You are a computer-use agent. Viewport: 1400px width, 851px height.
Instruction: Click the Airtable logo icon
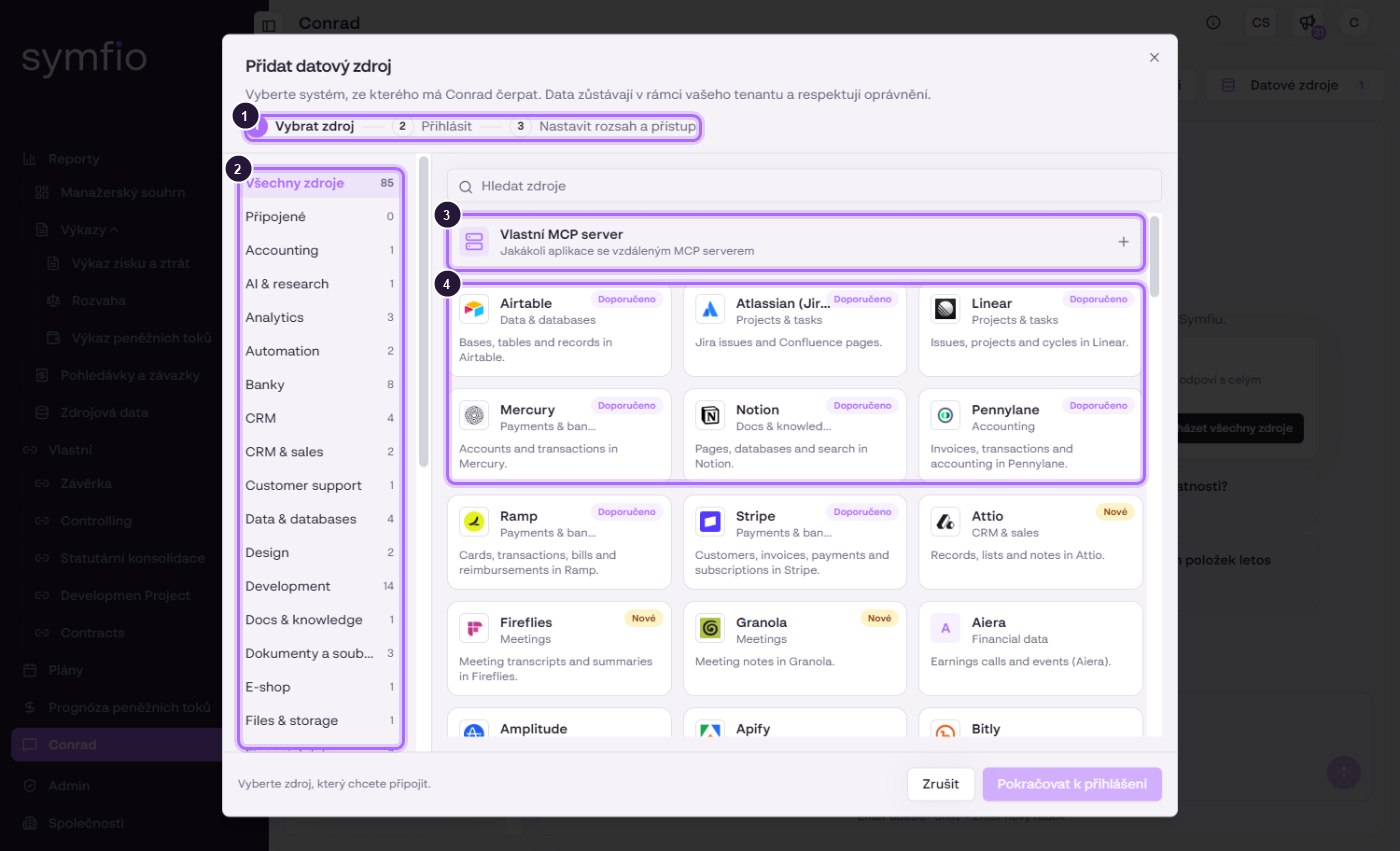click(474, 310)
